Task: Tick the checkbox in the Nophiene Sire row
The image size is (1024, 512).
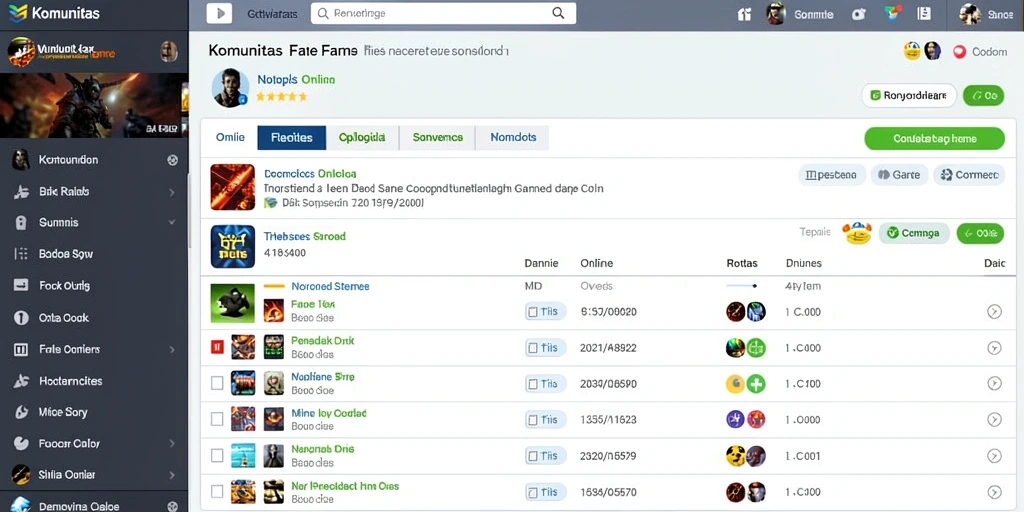Action: tap(217, 383)
